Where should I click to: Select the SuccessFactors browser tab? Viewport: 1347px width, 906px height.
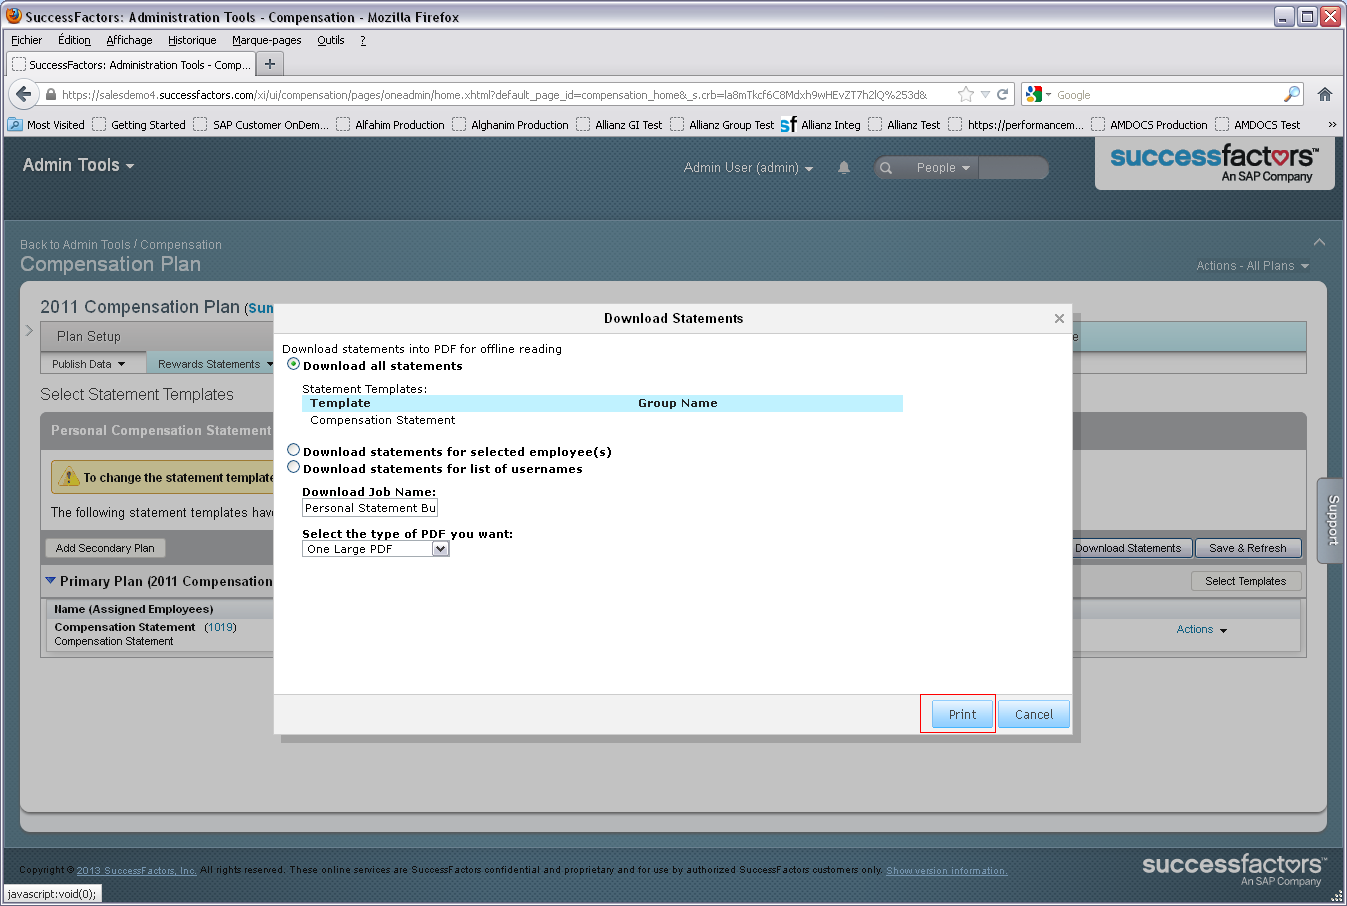point(131,64)
